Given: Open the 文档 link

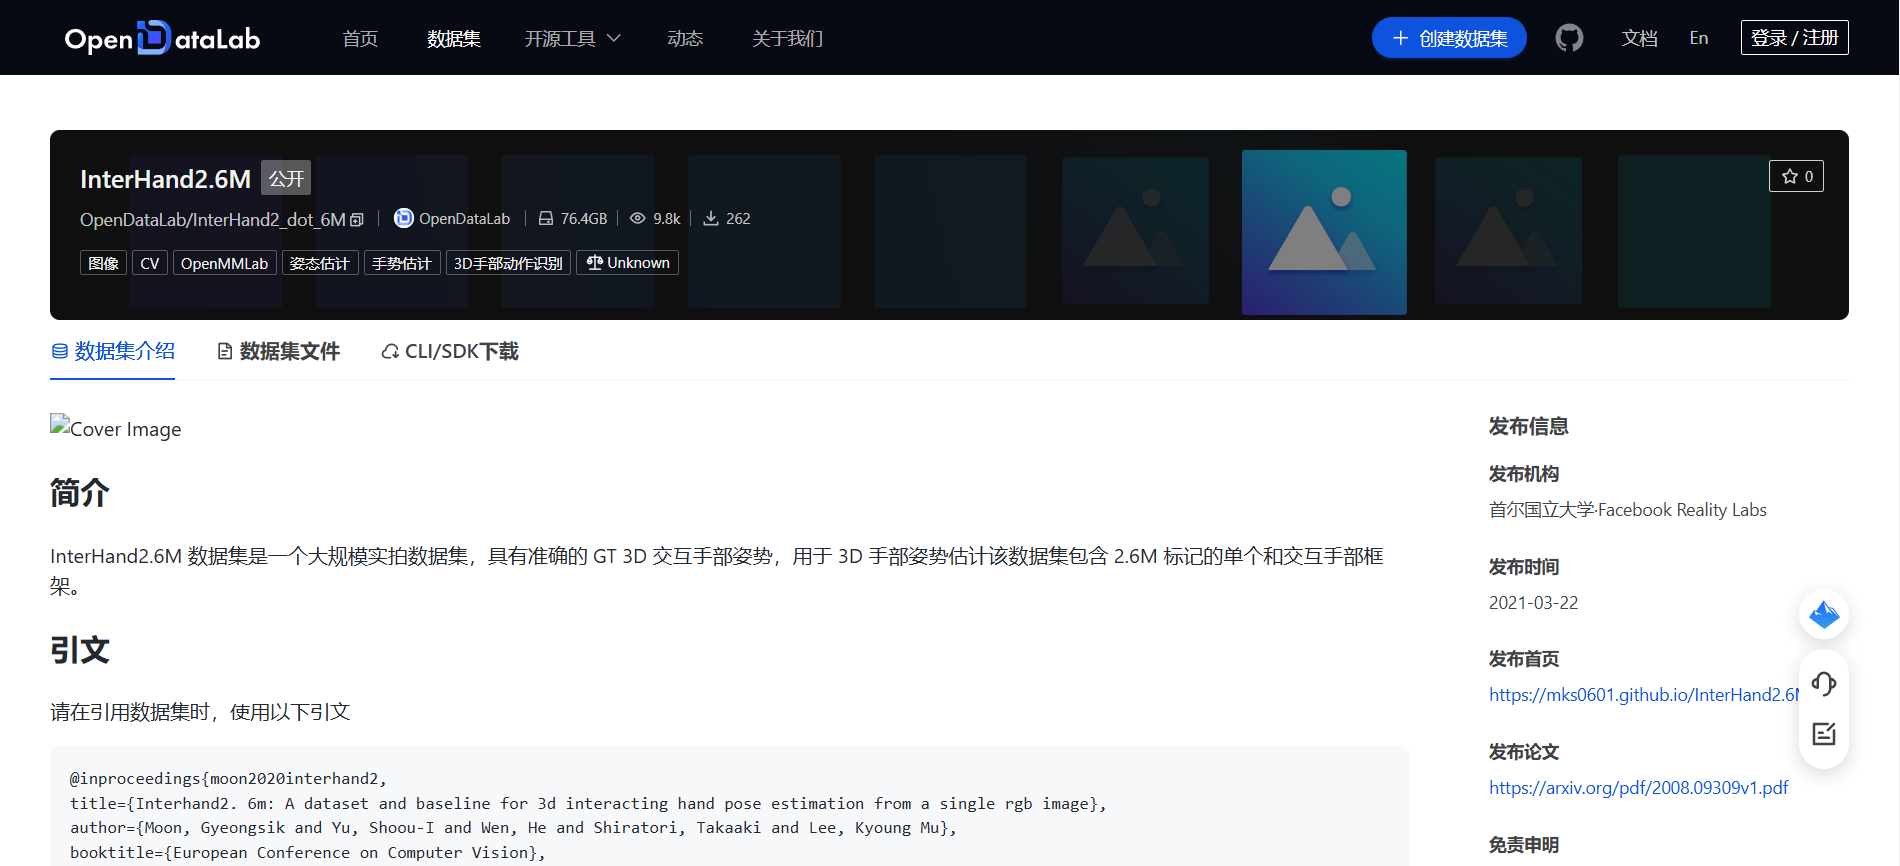Looking at the screenshot, I should click(1639, 38).
